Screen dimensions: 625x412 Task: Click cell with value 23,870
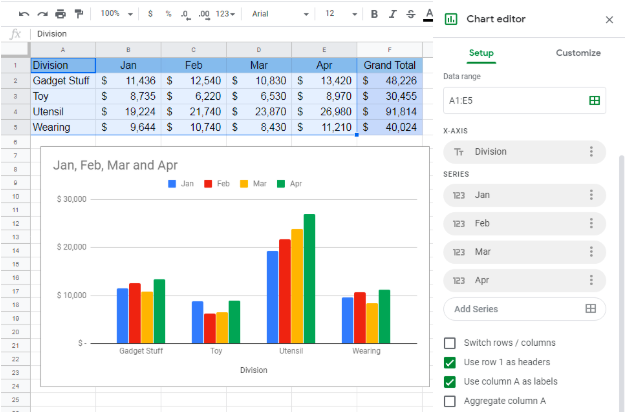(x=259, y=112)
